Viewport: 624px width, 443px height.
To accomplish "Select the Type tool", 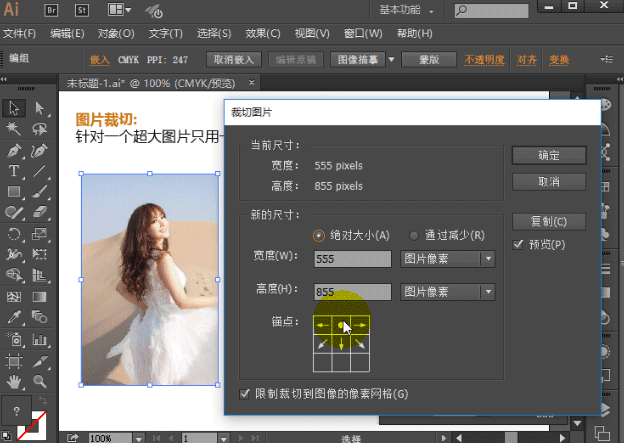I will coord(13,171).
